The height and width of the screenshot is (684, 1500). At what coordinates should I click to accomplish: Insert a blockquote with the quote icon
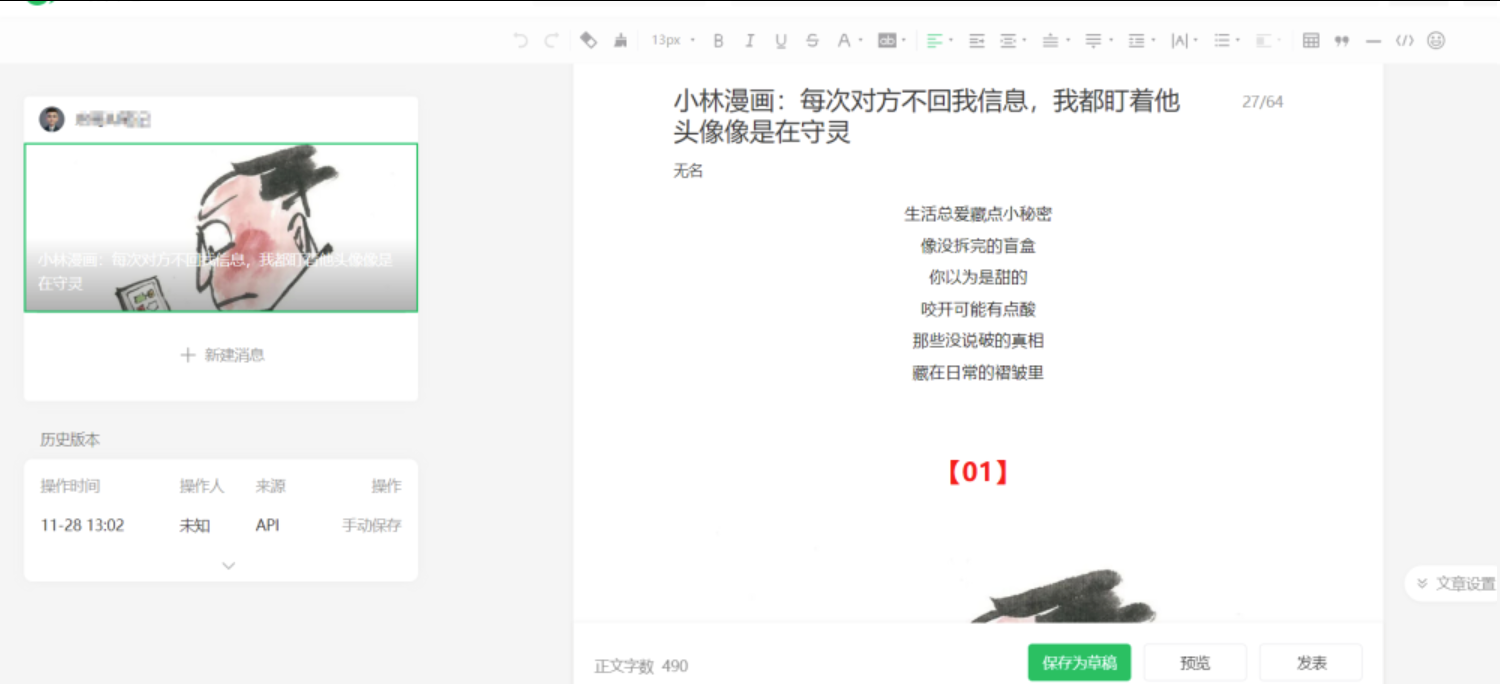pyautogui.click(x=1342, y=40)
